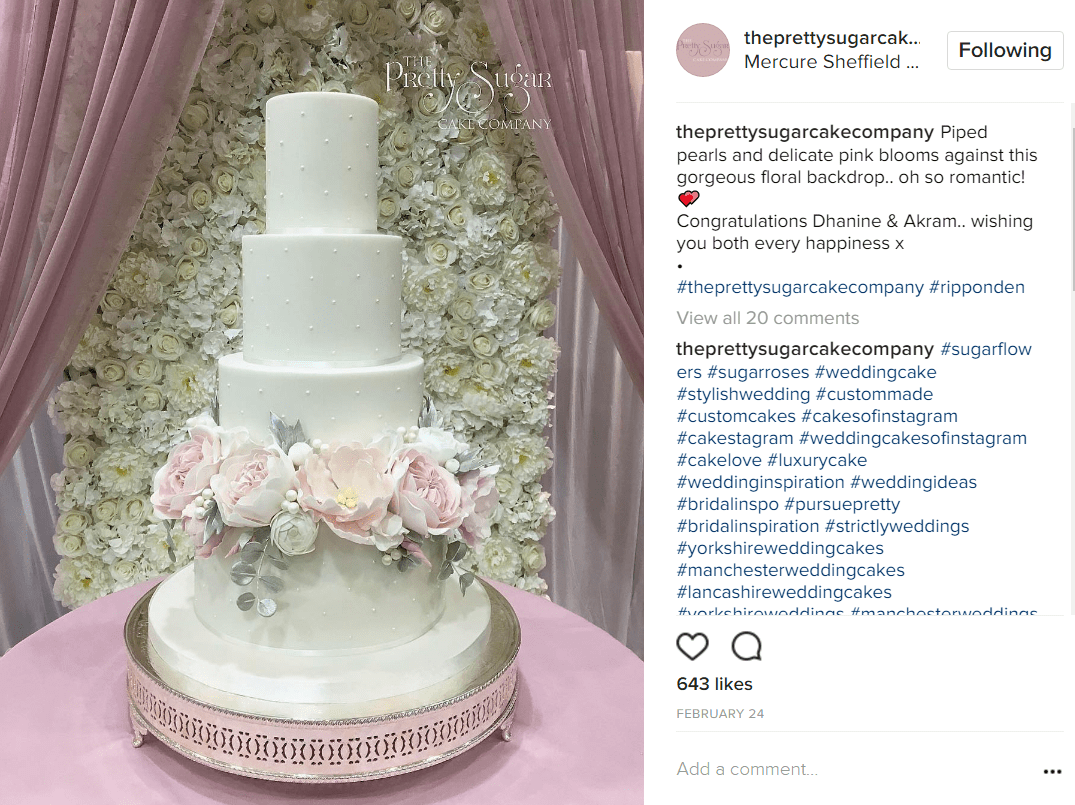Like the post with the heart icon
Viewport: 1075px width, 805px height.
pyautogui.click(x=692, y=646)
